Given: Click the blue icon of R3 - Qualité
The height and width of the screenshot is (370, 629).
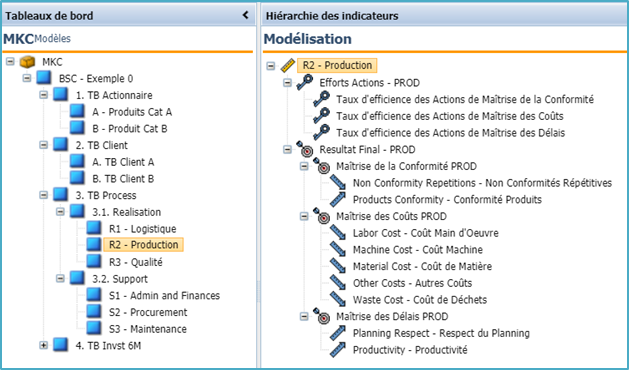Looking at the screenshot, I should tap(94, 261).
